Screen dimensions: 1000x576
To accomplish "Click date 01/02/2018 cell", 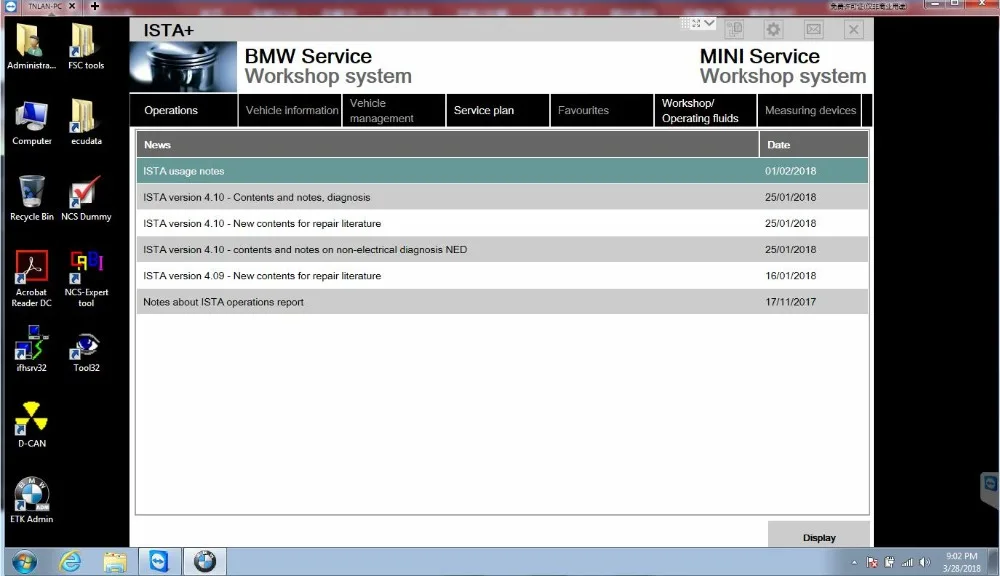I will [791, 171].
